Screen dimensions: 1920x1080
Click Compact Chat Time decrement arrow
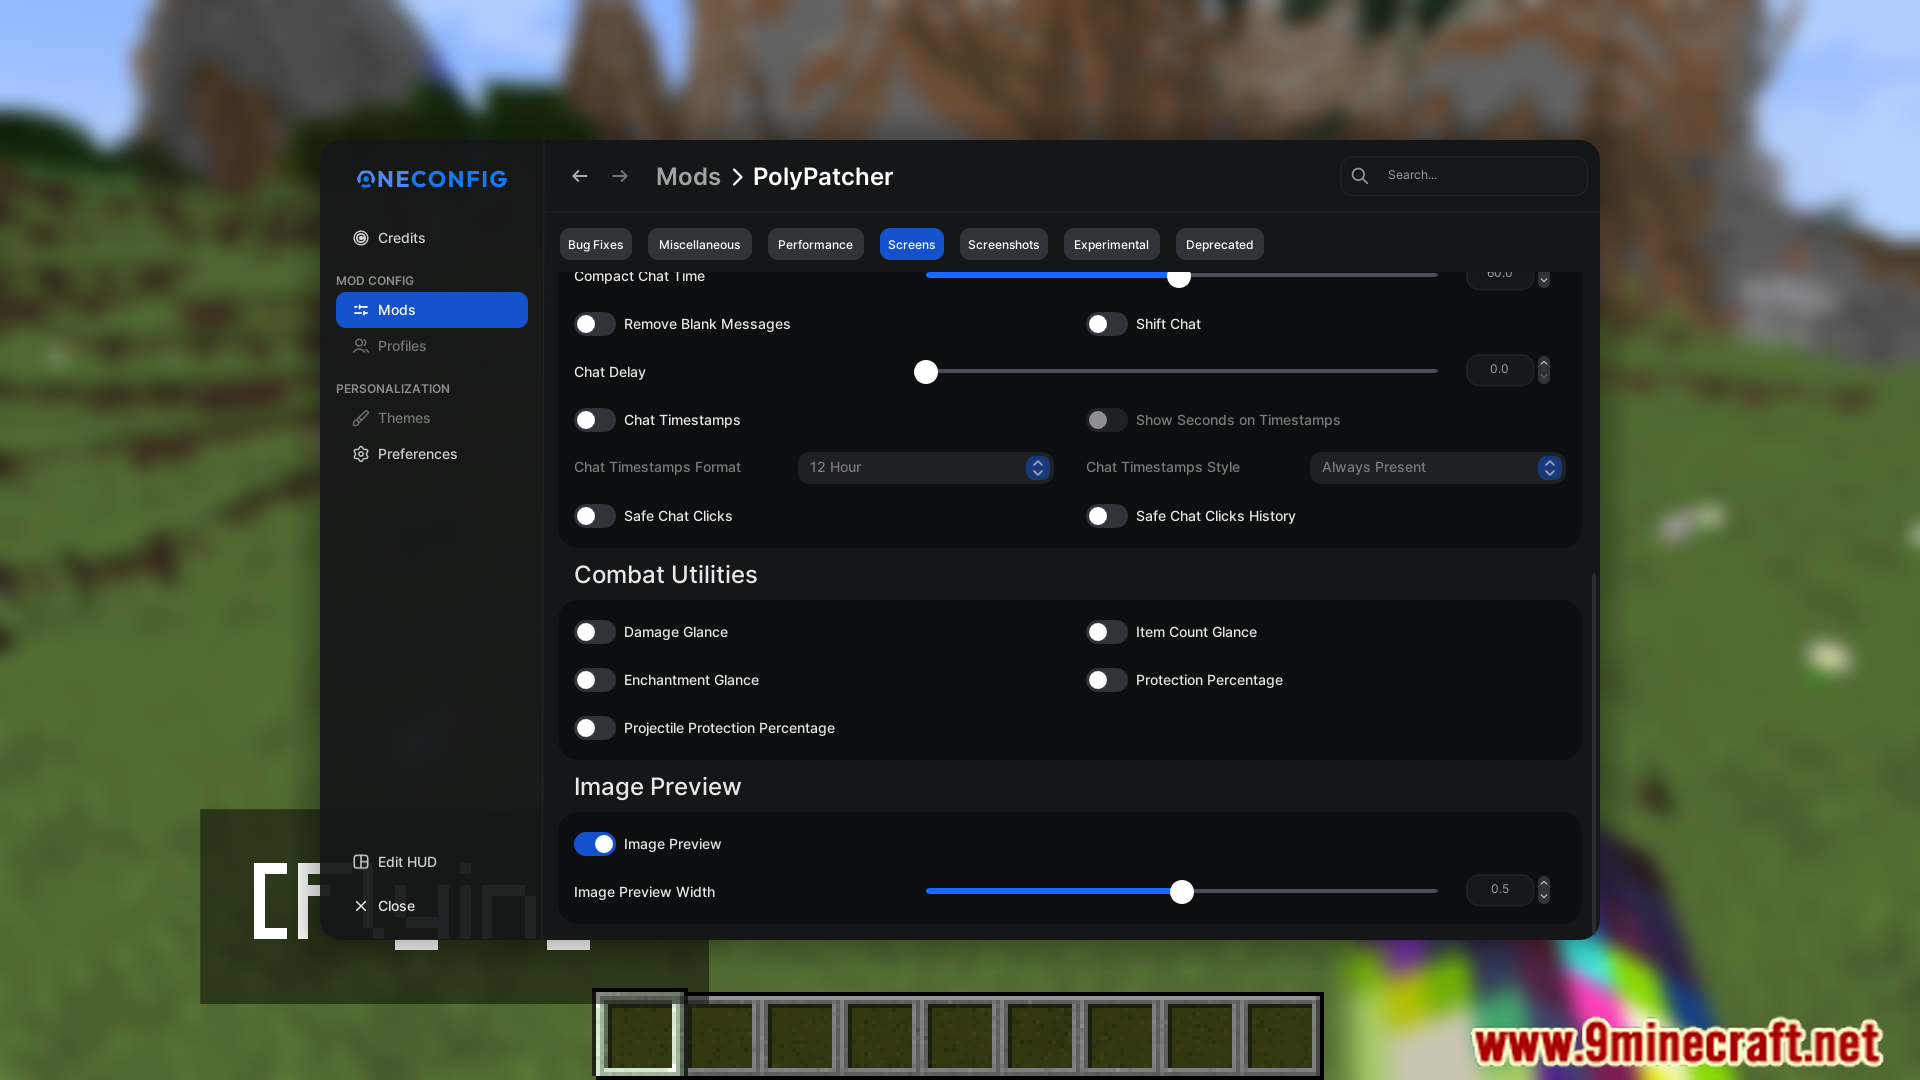(1544, 281)
